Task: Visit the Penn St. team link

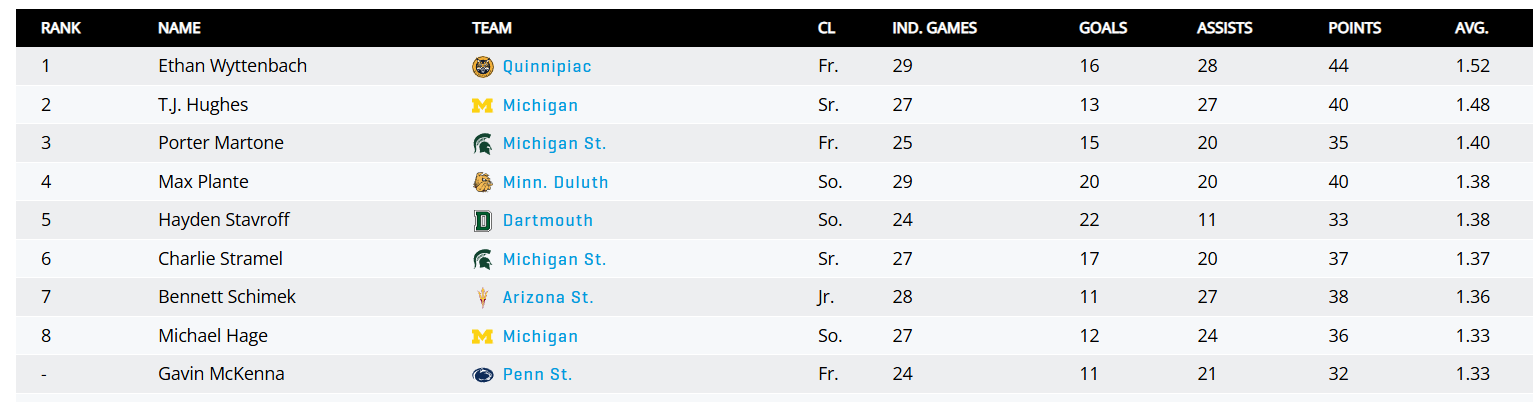Action: [537, 375]
